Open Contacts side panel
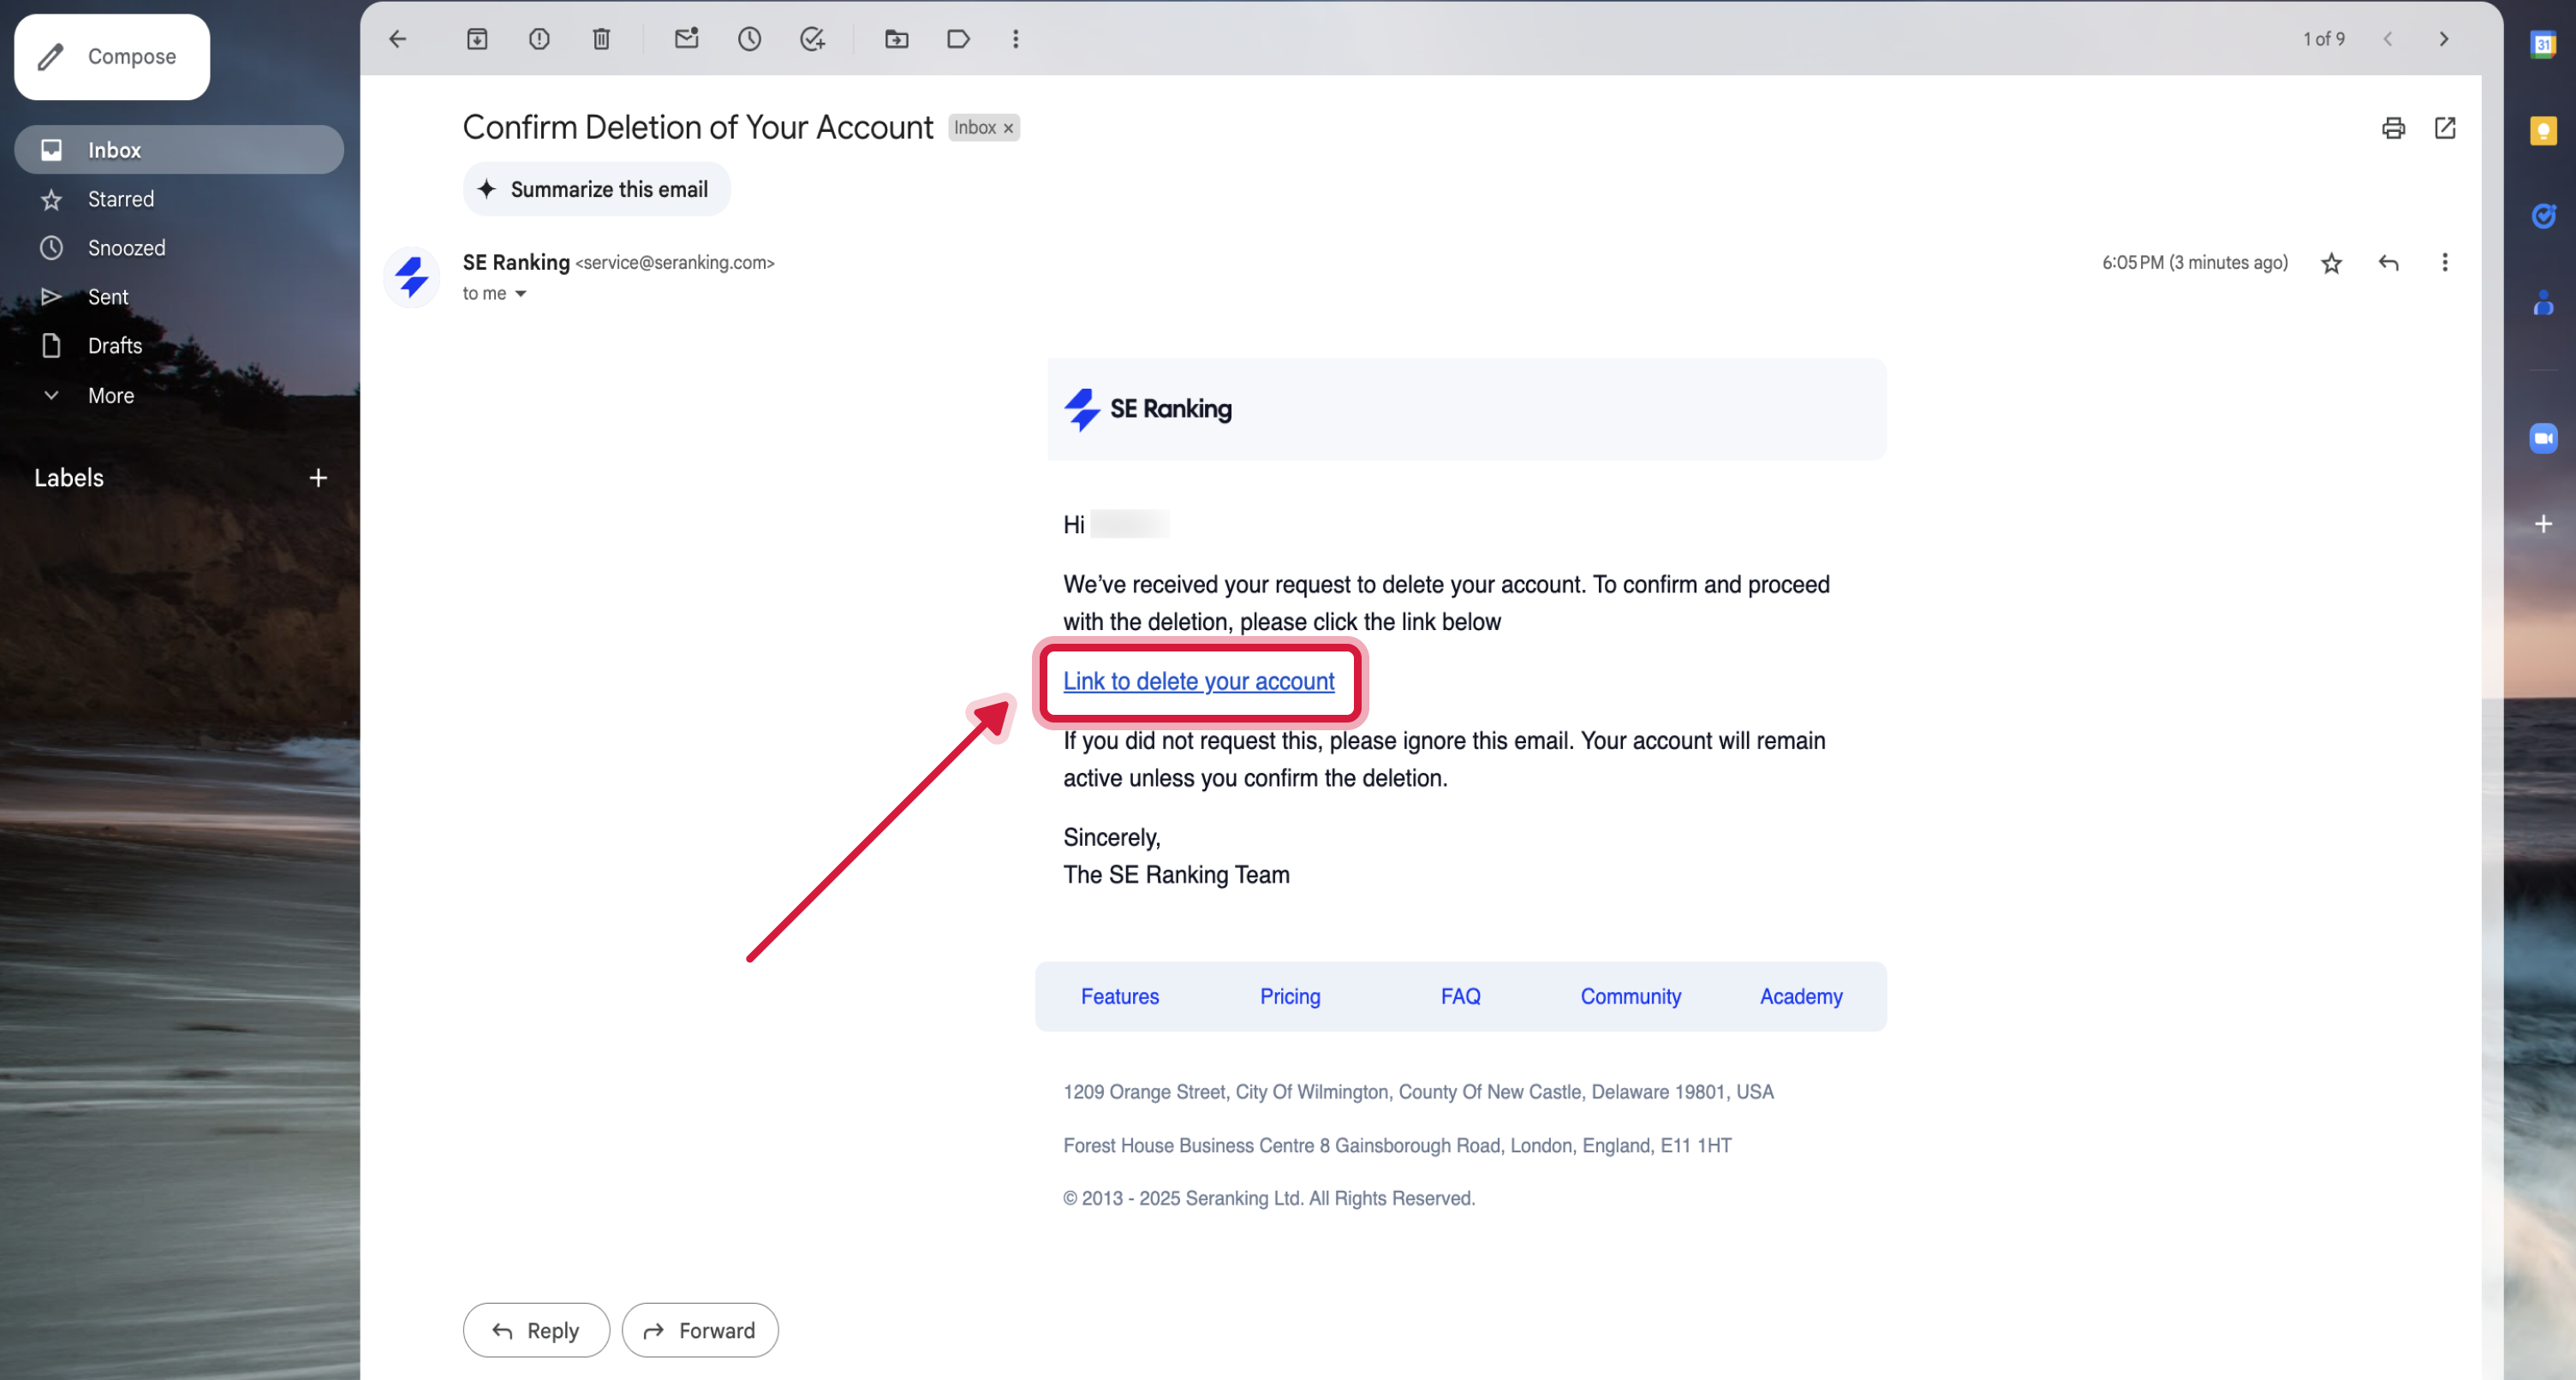Screen dimensions: 2576x1380 pos(2543,302)
